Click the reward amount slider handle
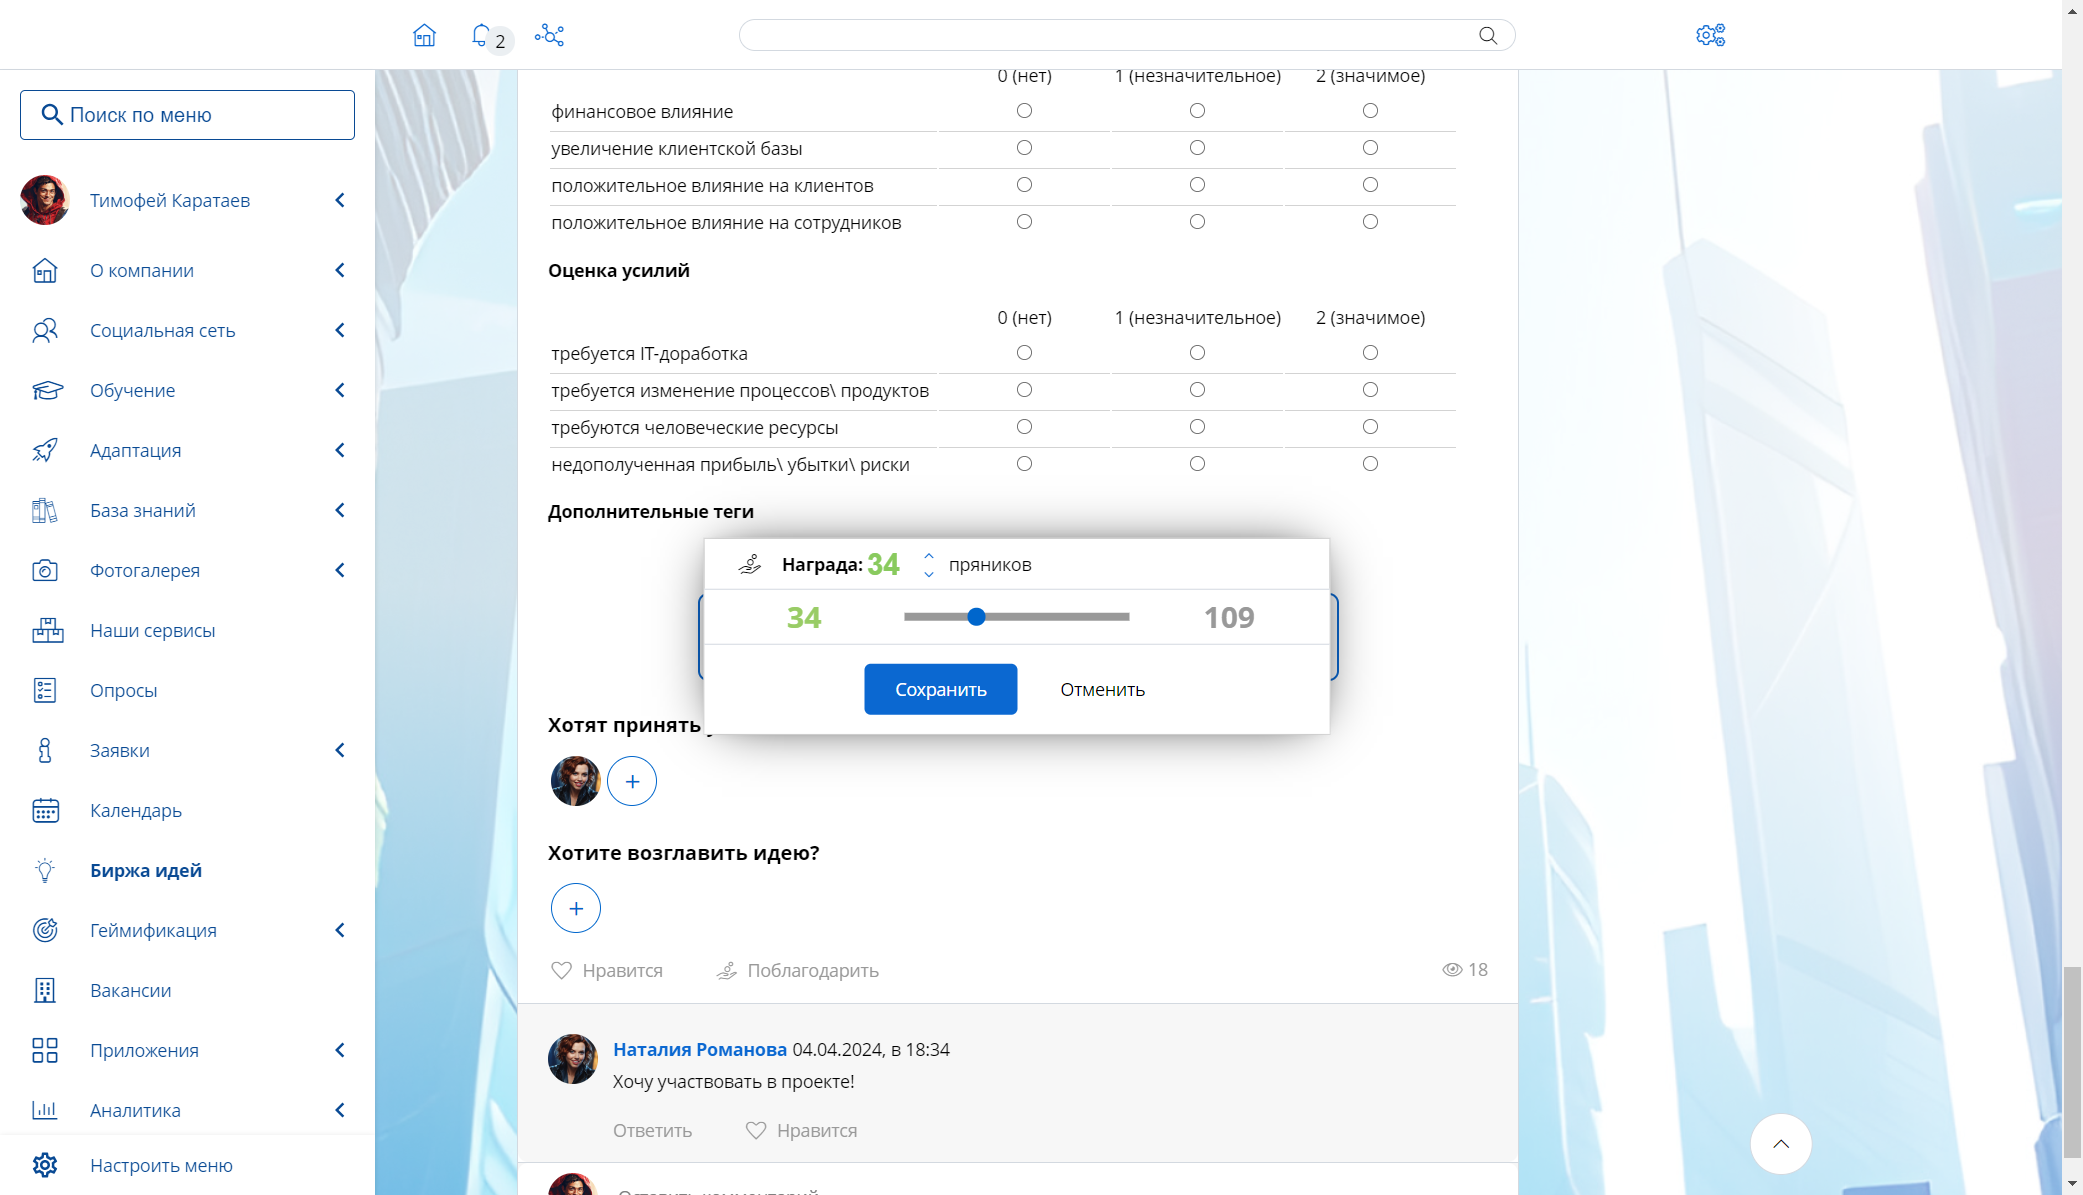Screen dimensions: 2083x1195 click(x=977, y=617)
